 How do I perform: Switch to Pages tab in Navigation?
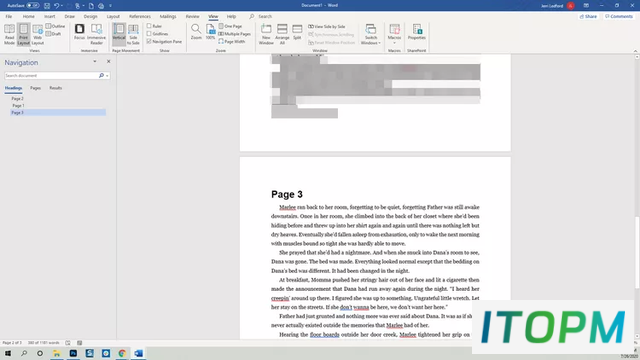35,88
